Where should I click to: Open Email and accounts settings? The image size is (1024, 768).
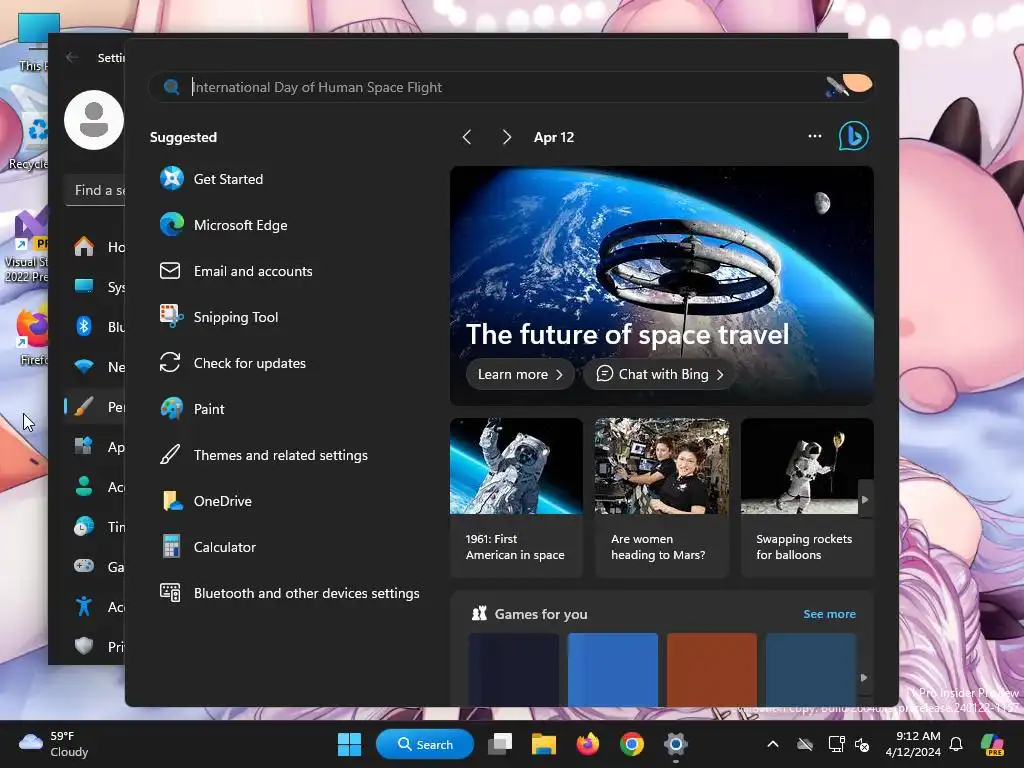click(x=236, y=271)
